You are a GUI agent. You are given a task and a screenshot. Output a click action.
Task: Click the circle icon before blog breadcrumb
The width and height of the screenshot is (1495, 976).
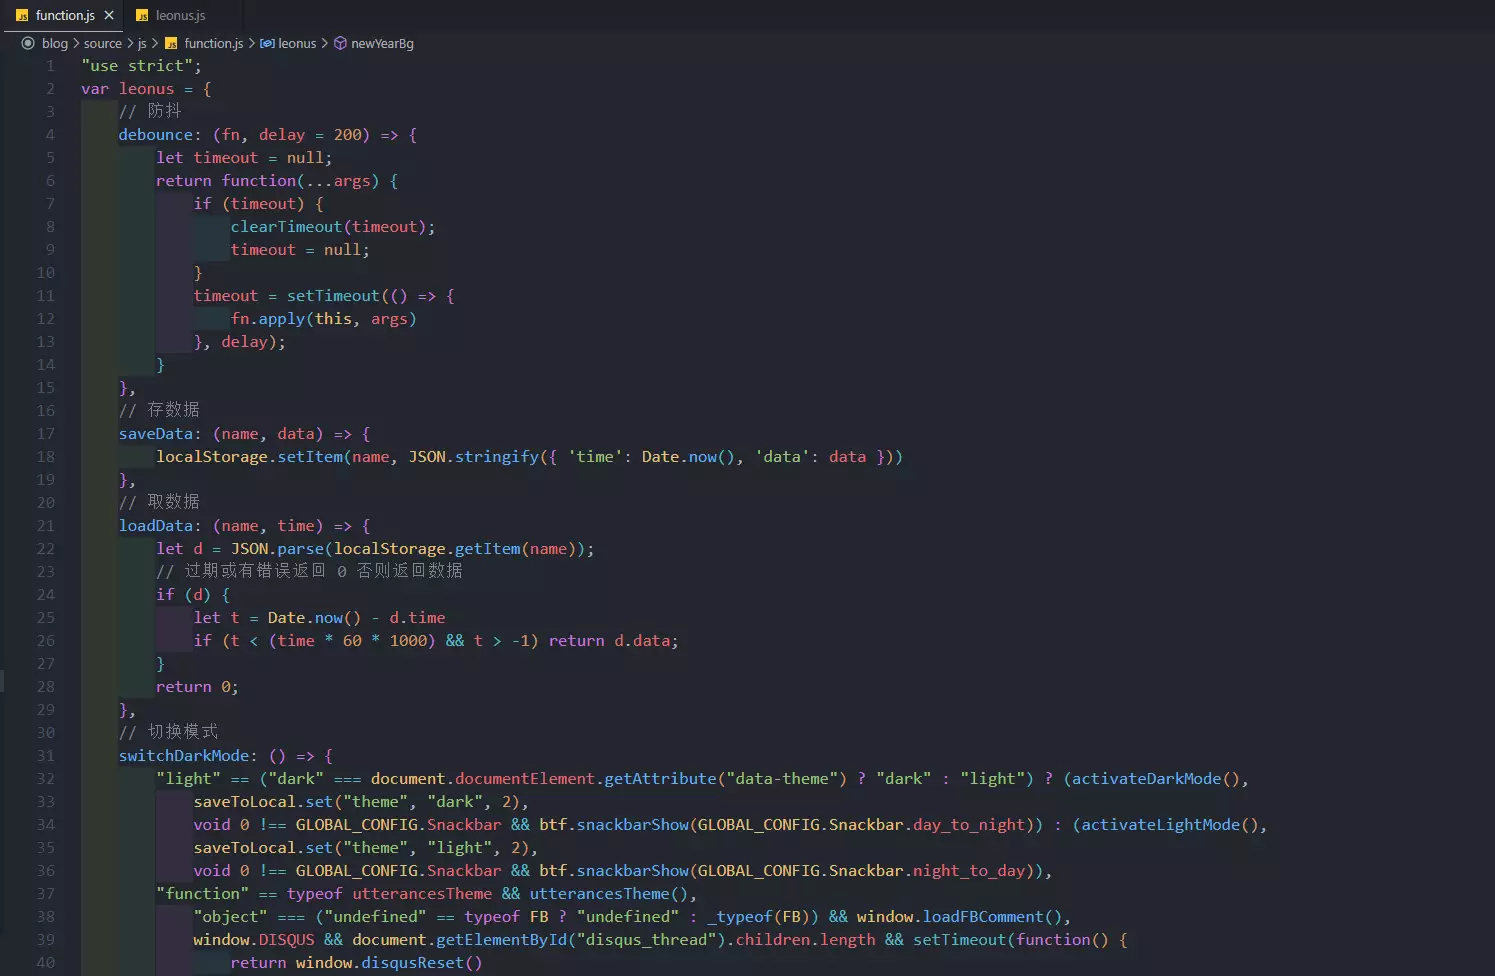point(28,43)
